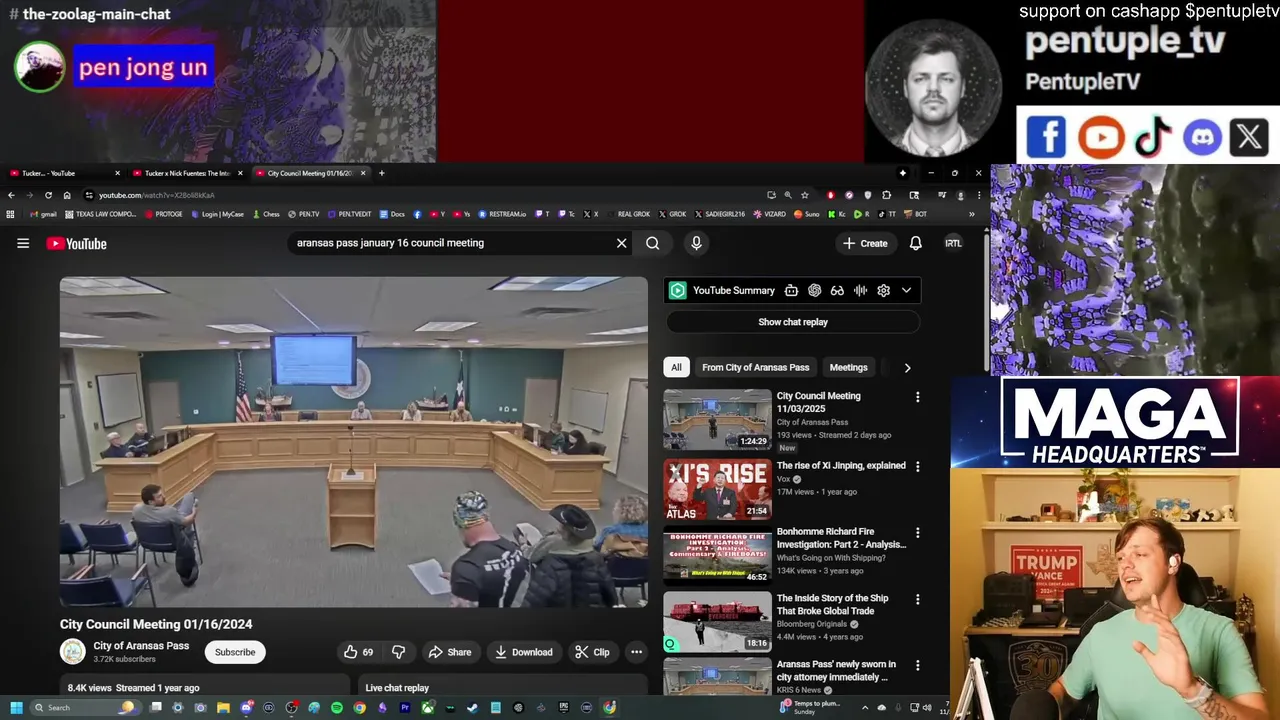
Task: Go to the YouTube home logo
Action: [76, 244]
